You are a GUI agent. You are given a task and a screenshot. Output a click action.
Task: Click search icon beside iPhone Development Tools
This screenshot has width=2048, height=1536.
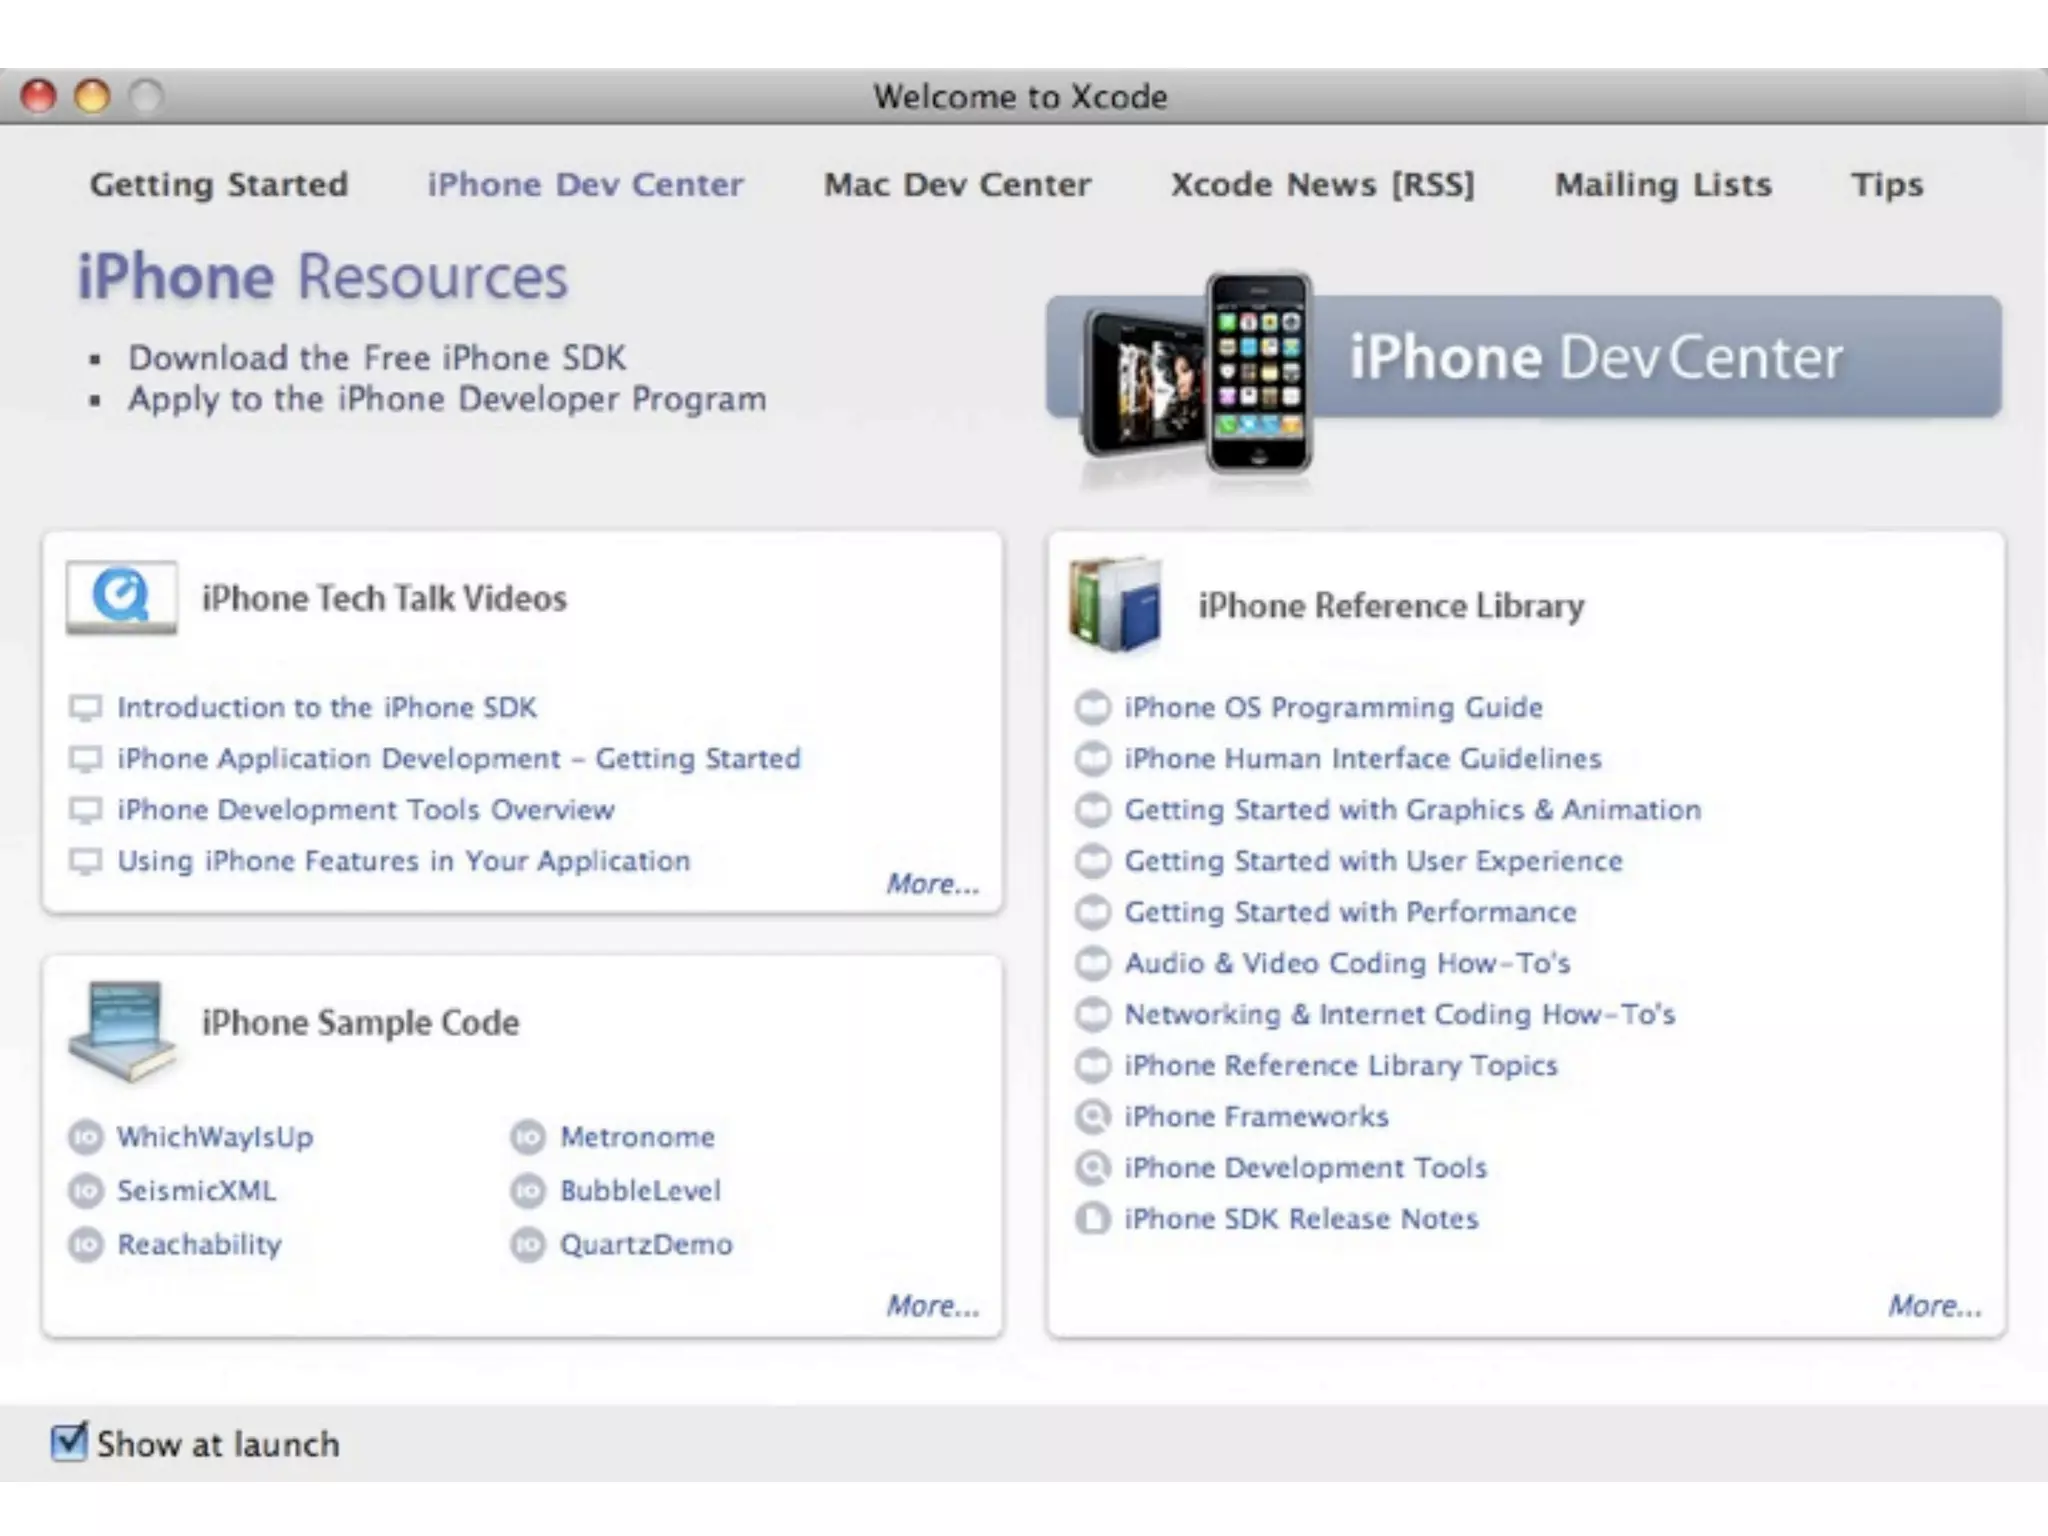[1093, 1167]
